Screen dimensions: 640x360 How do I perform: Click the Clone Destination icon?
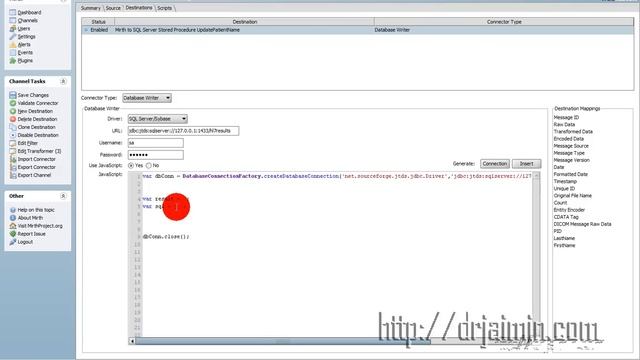[13, 127]
